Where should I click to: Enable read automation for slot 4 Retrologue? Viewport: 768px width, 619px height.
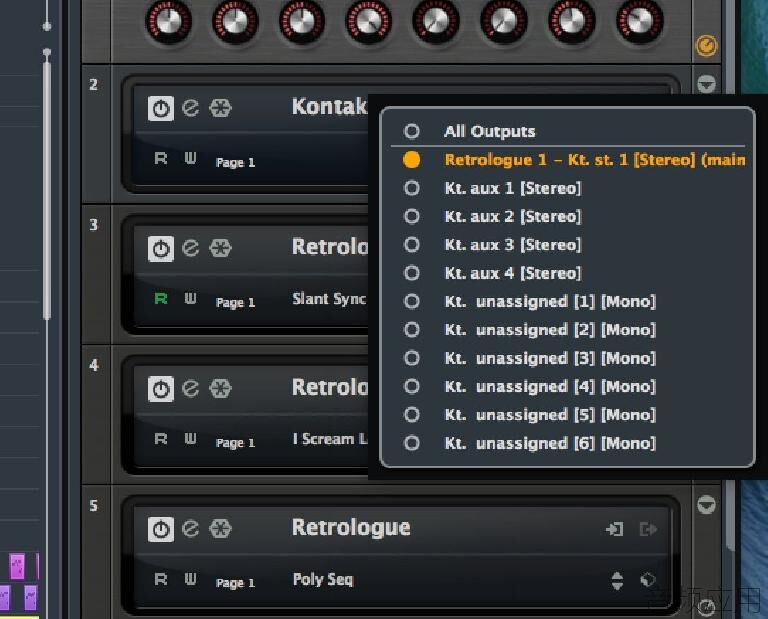click(x=161, y=439)
